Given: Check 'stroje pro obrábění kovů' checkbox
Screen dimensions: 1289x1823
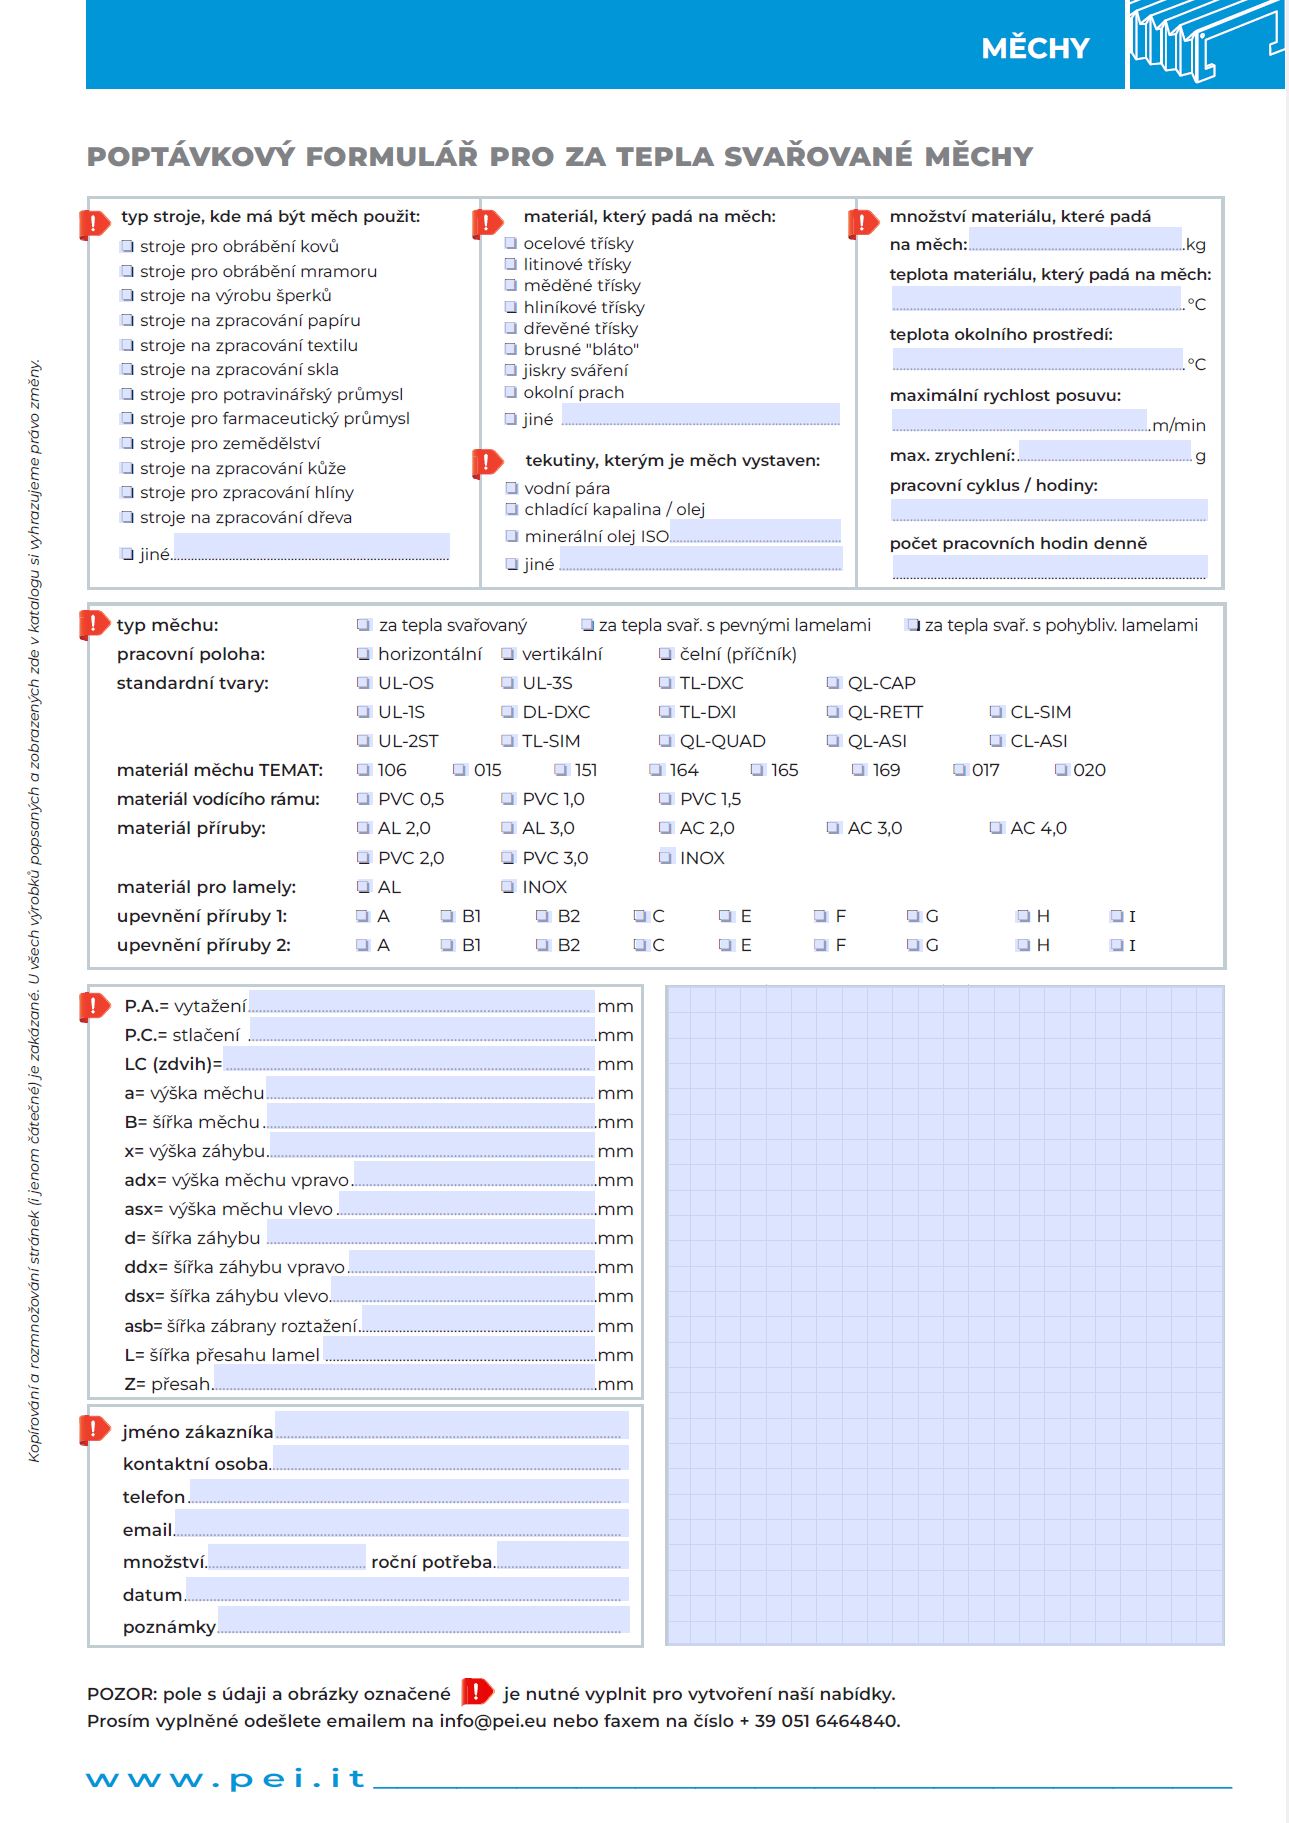Looking at the screenshot, I should tap(127, 246).
